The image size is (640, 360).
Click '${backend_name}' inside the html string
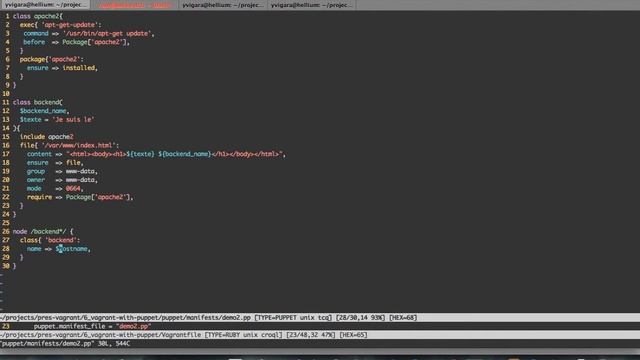click(x=184, y=154)
